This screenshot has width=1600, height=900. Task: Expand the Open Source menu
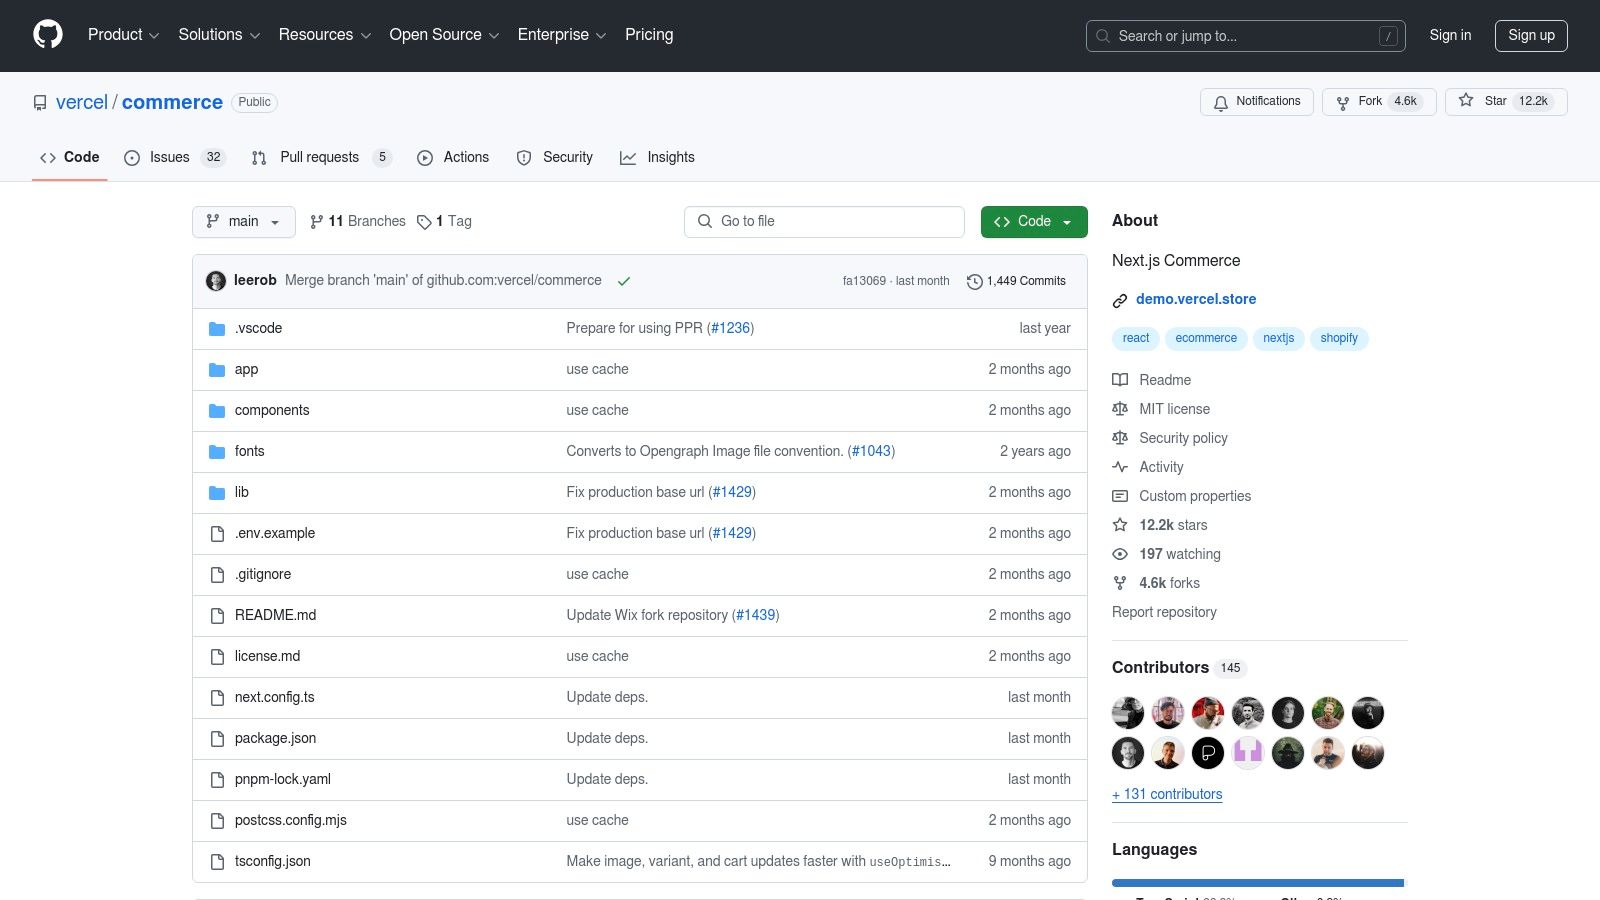click(444, 35)
